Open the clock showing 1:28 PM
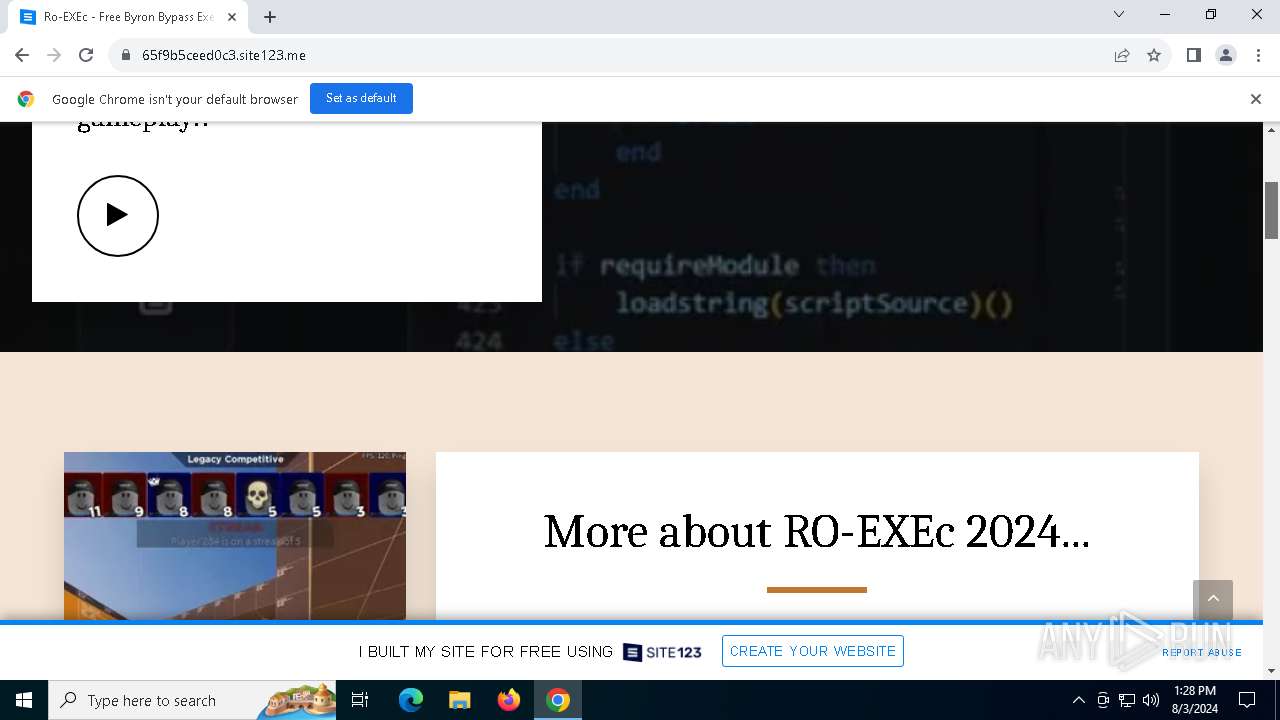Viewport: 1280px width, 720px height. tap(1195, 700)
